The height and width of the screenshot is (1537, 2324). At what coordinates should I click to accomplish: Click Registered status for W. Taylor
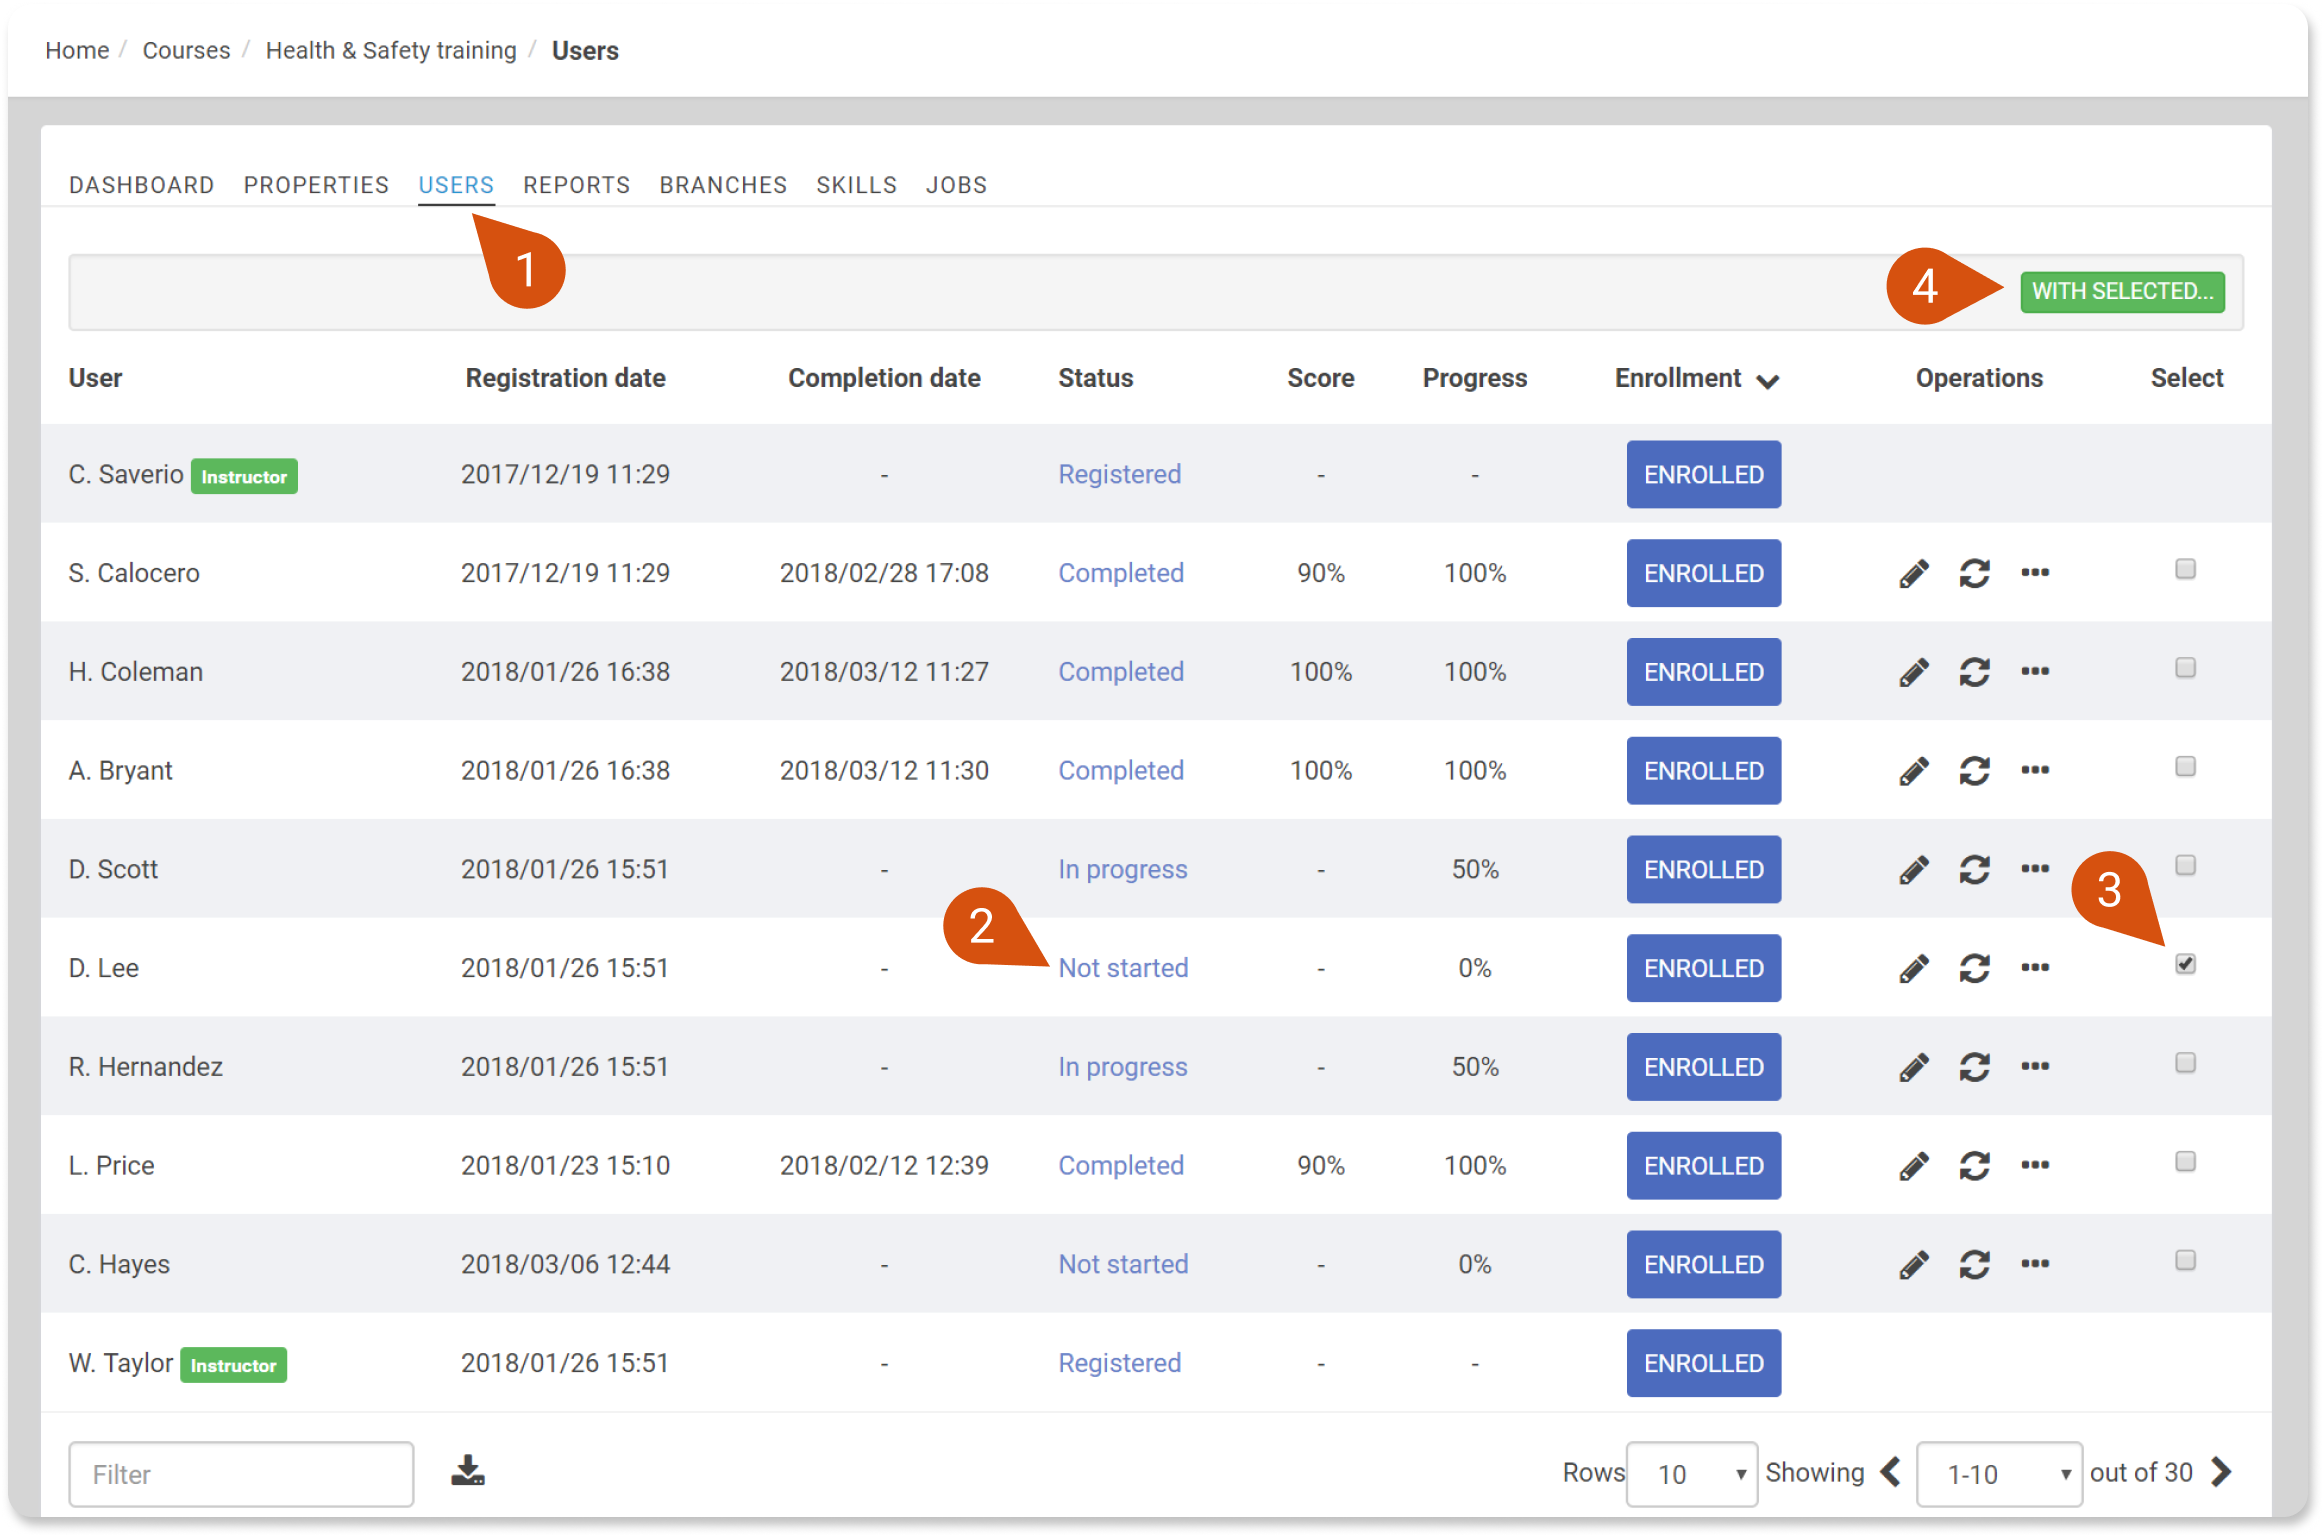coord(1119,1363)
